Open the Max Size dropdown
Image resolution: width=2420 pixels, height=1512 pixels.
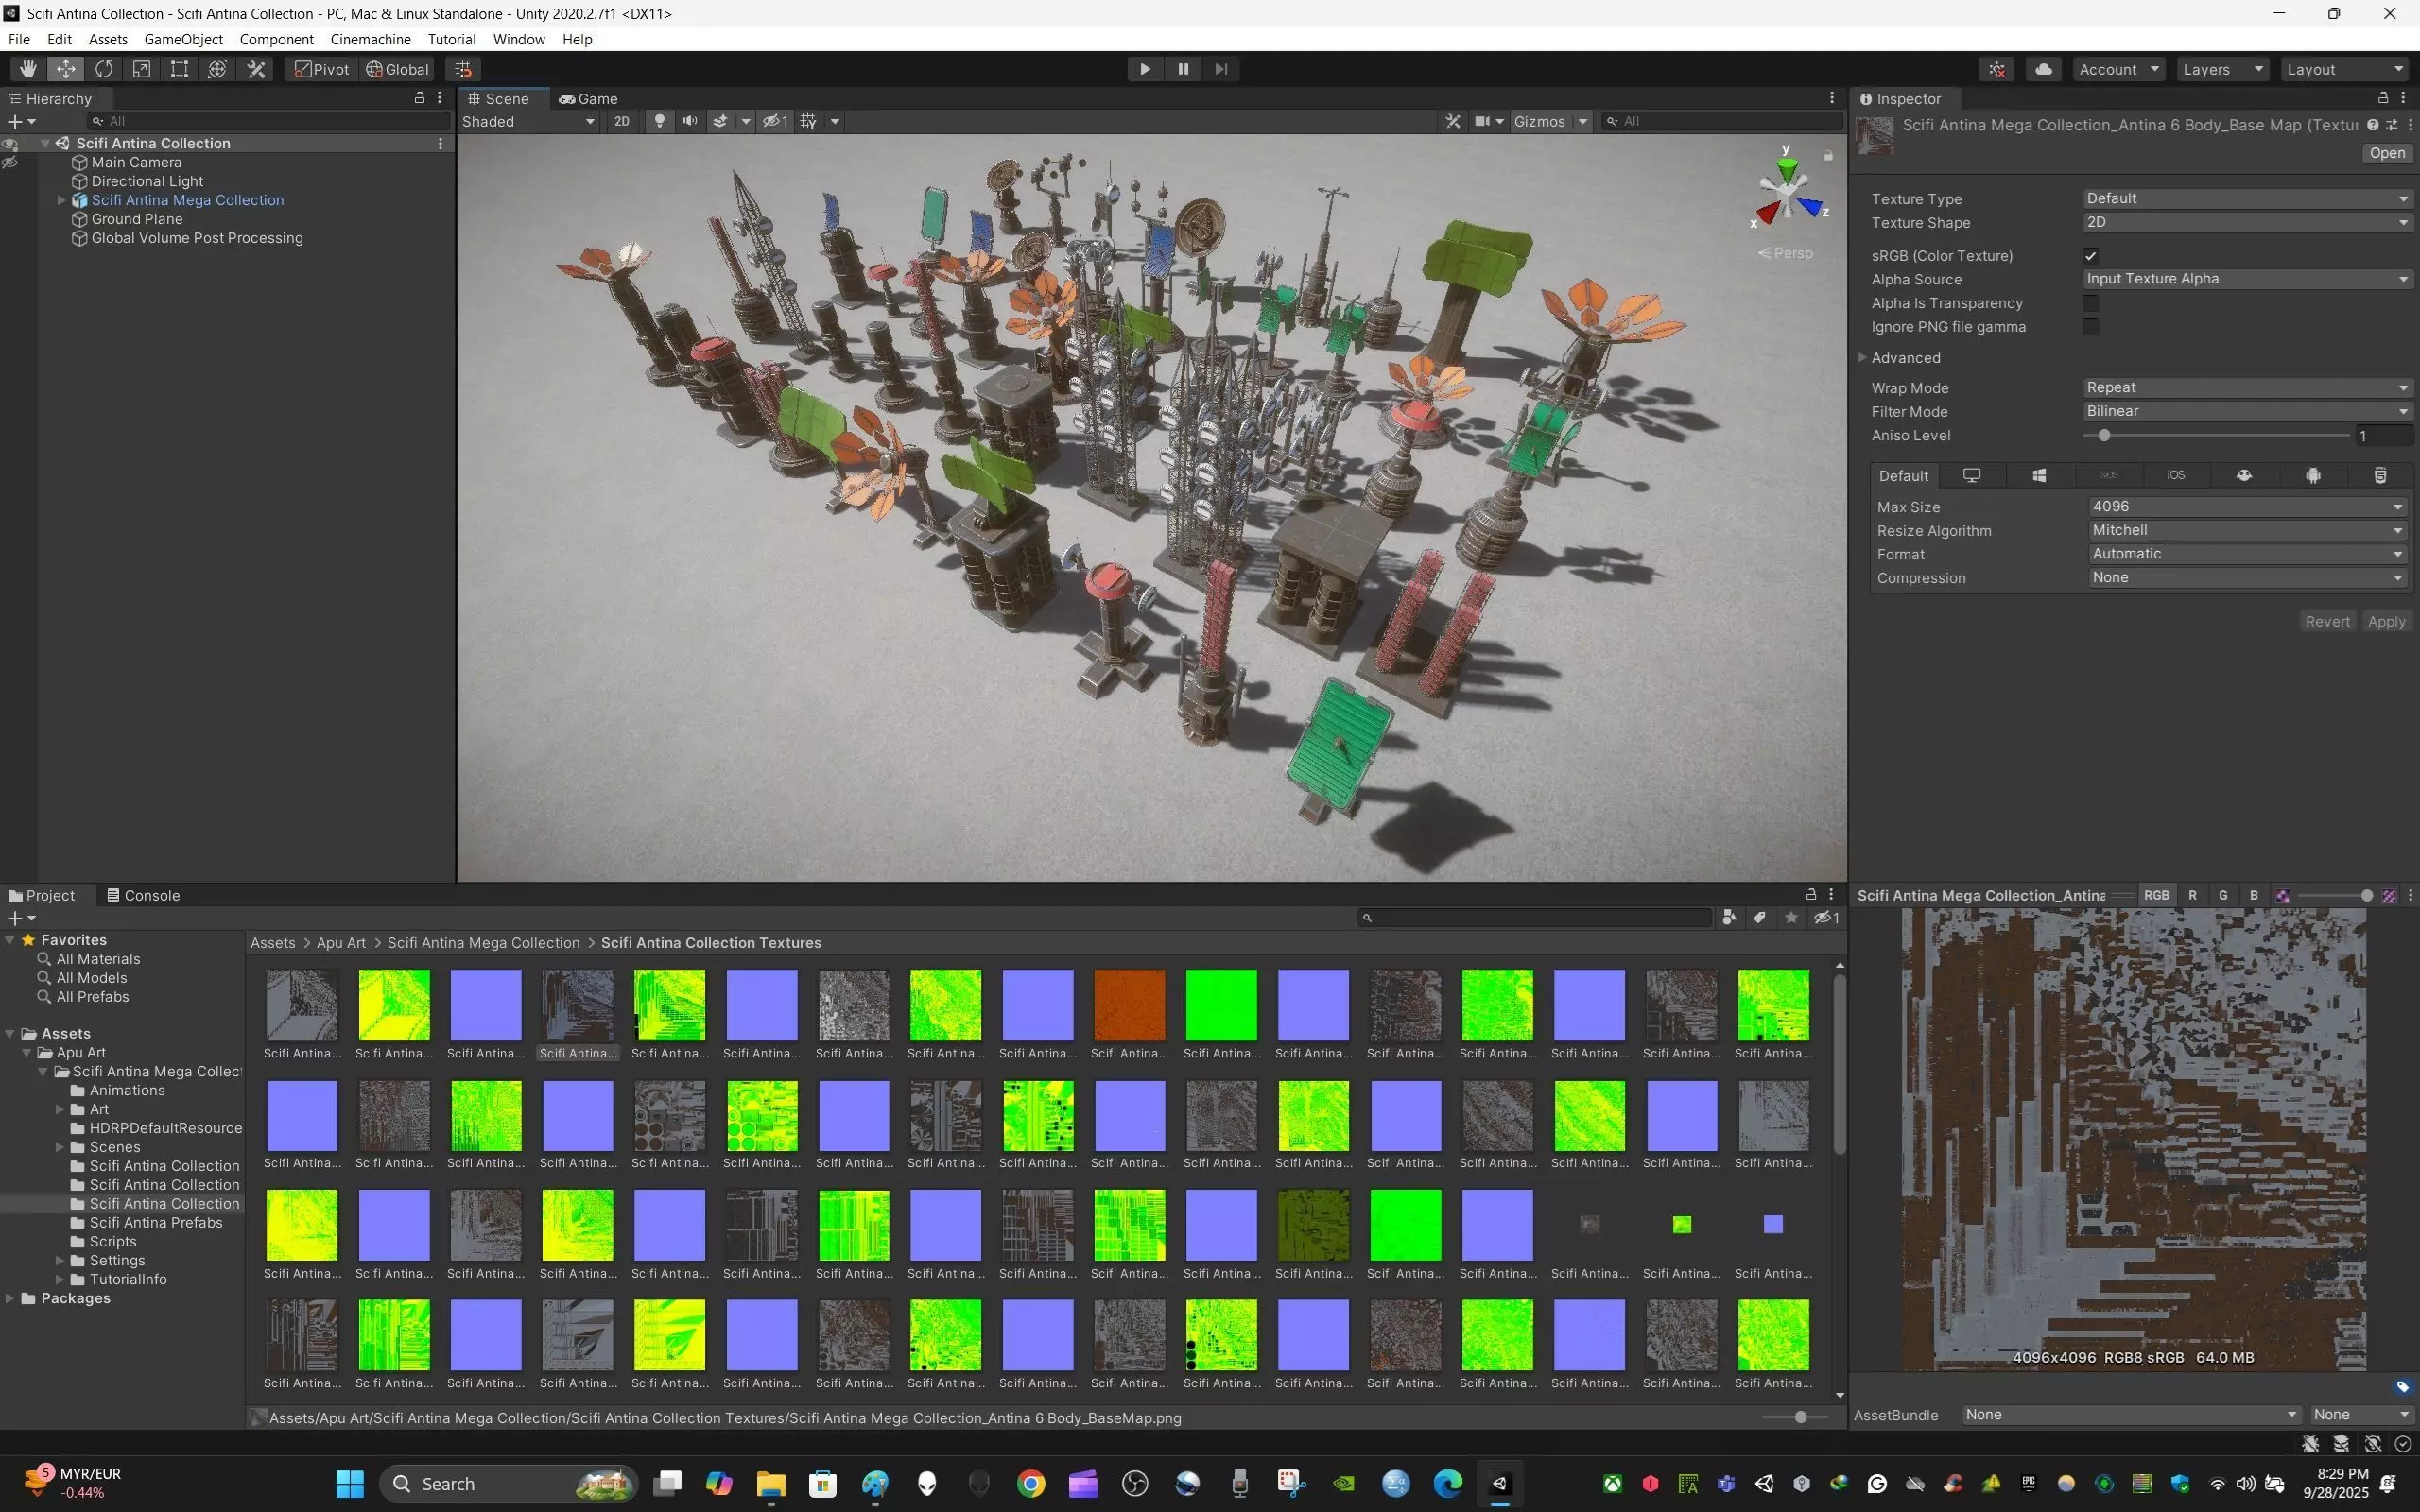pos(2246,507)
